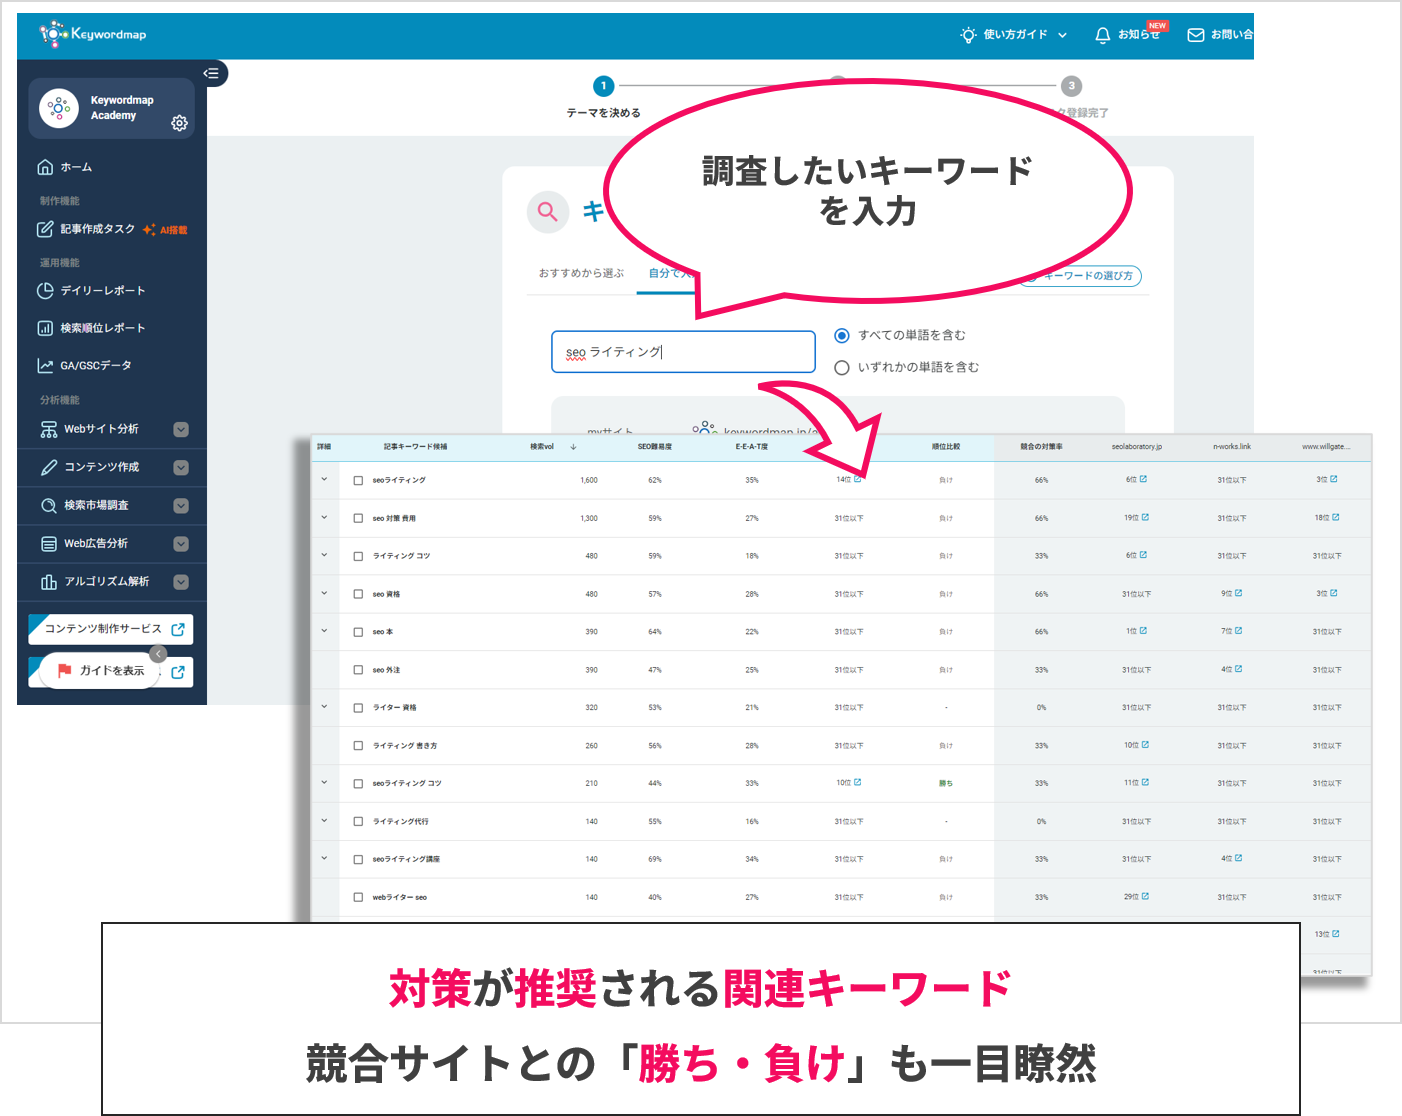Viewport: 1402px width, 1116px height.
Task: Click the 使い方ガイド link
Action: pyautogui.click(x=1015, y=35)
